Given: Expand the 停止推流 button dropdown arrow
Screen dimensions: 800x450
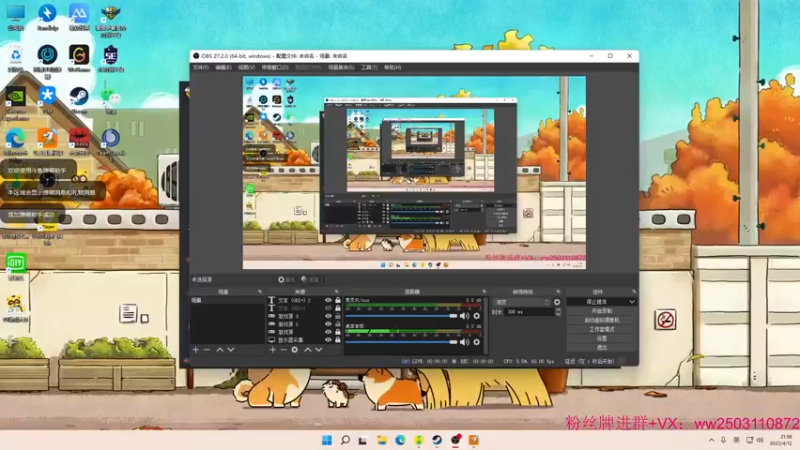Looking at the screenshot, I should point(632,302).
